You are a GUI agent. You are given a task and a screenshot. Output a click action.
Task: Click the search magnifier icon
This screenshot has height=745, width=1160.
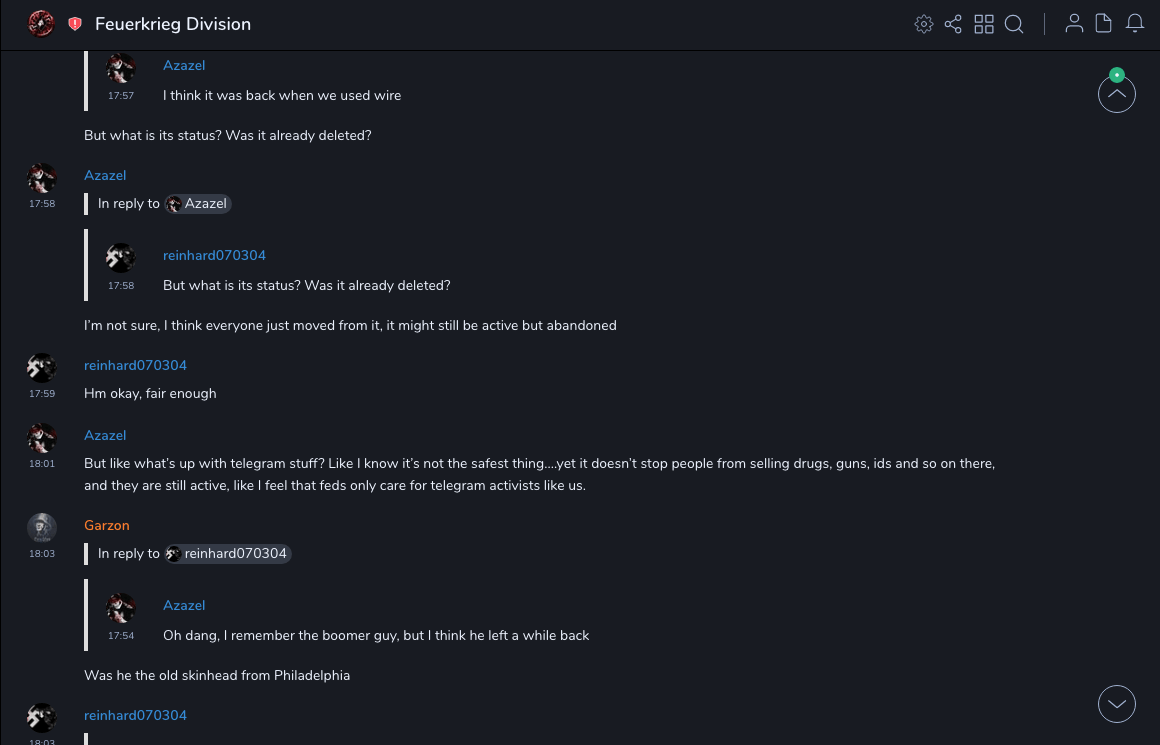1014,24
